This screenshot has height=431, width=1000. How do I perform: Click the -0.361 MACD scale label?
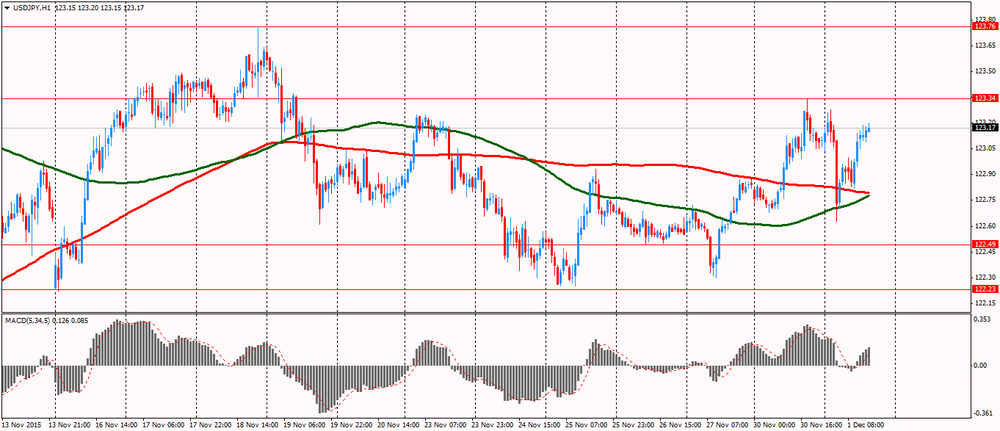984,412
